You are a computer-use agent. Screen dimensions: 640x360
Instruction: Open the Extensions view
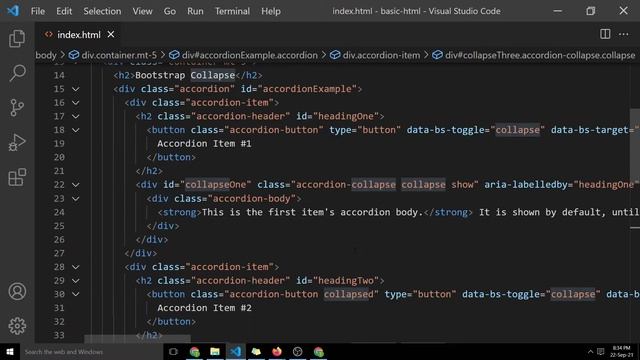pos(17,177)
